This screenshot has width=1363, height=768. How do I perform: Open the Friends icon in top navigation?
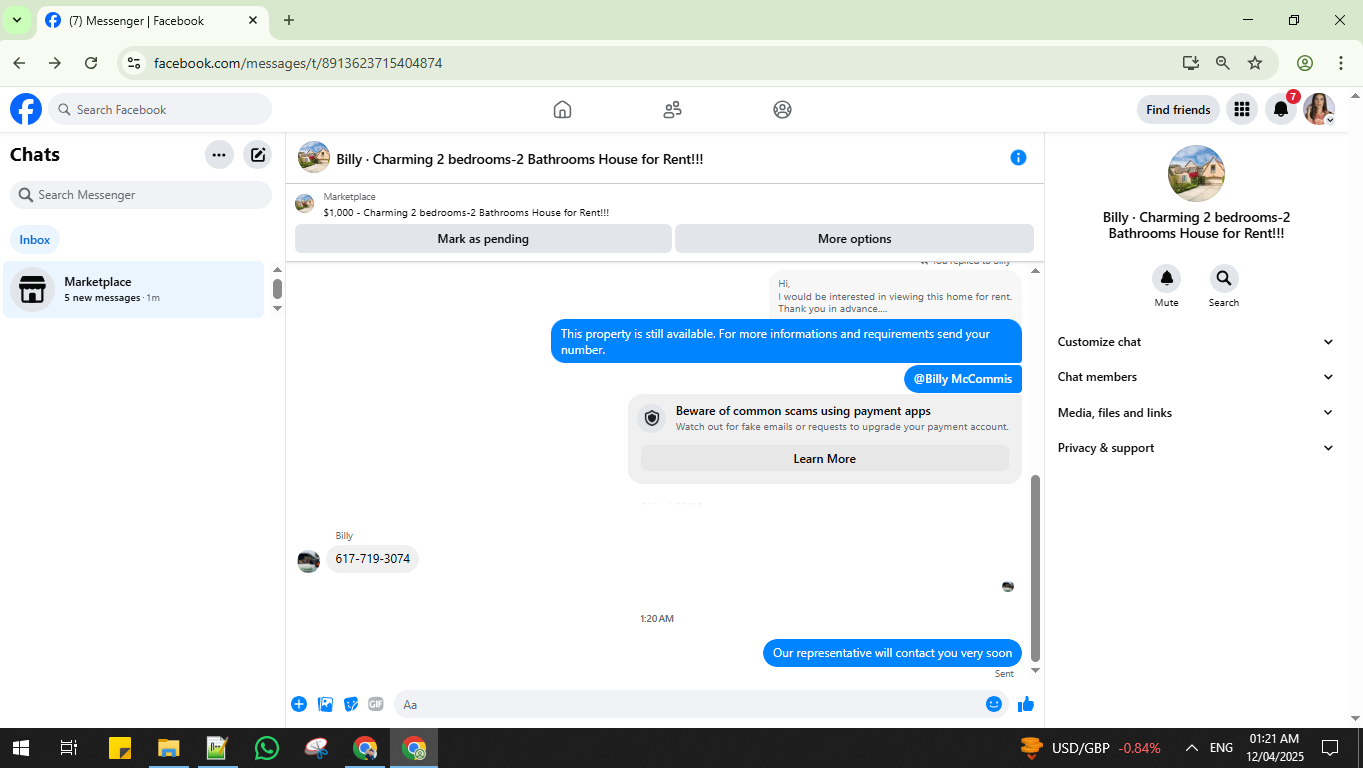pos(672,110)
